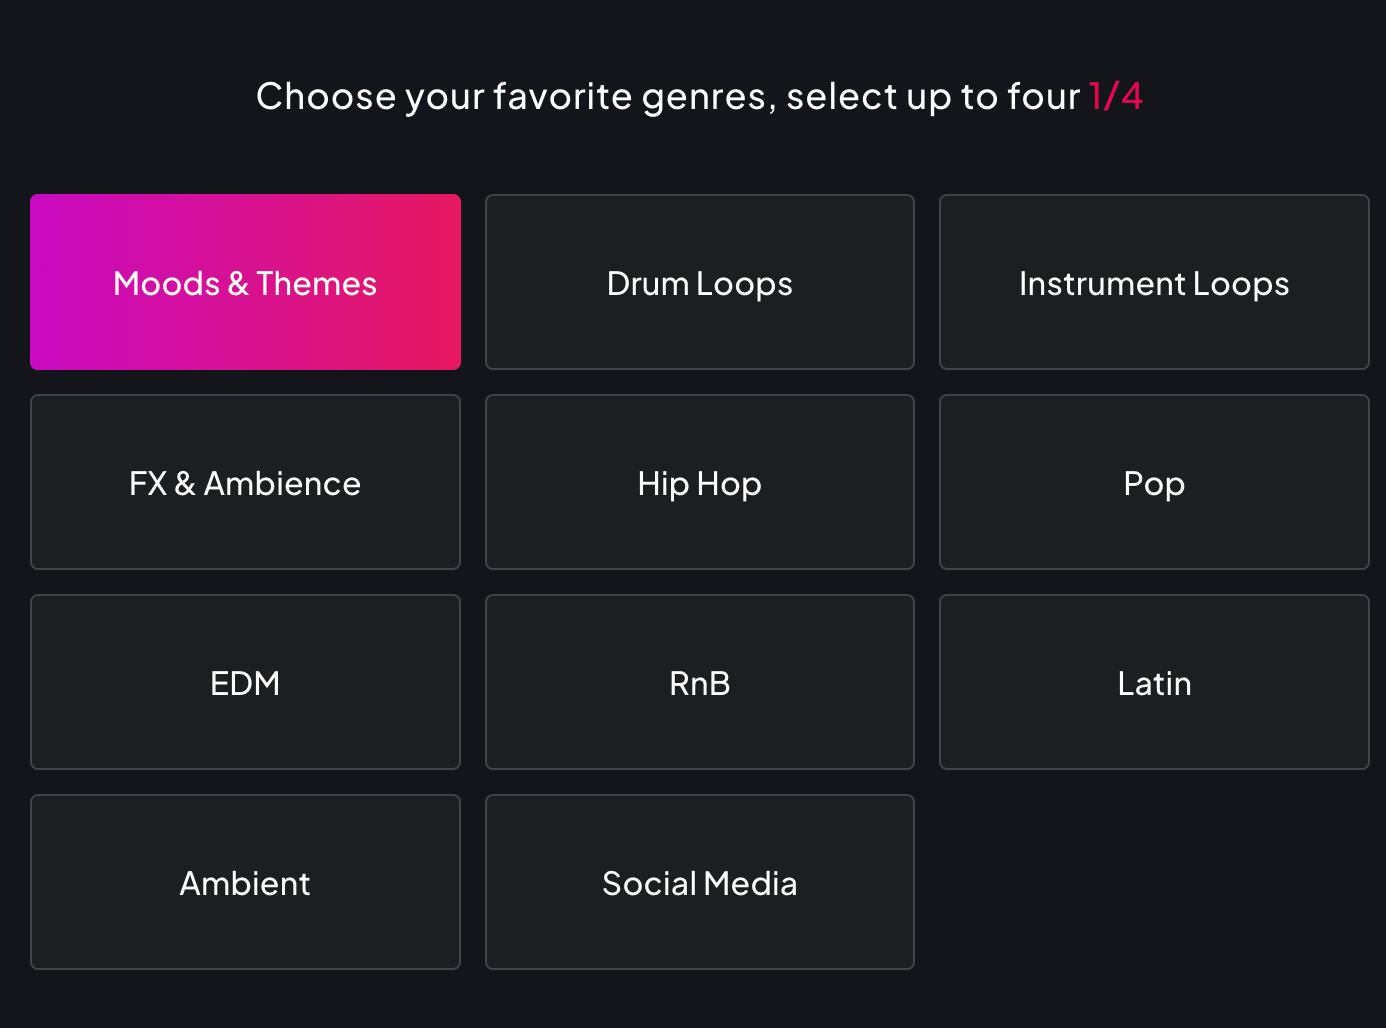Choose the RnB genre tile
Image resolution: width=1386 pixels, height=1028 pixels.
point(699,683)
